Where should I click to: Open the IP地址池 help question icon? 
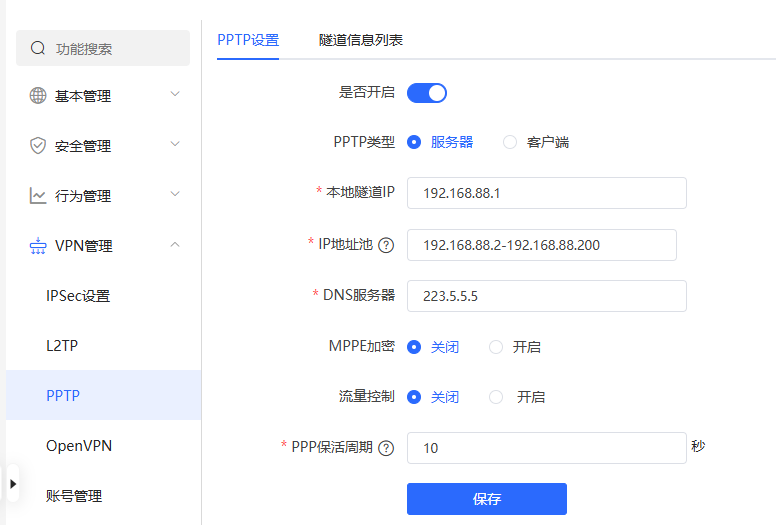tap(386, 245)
